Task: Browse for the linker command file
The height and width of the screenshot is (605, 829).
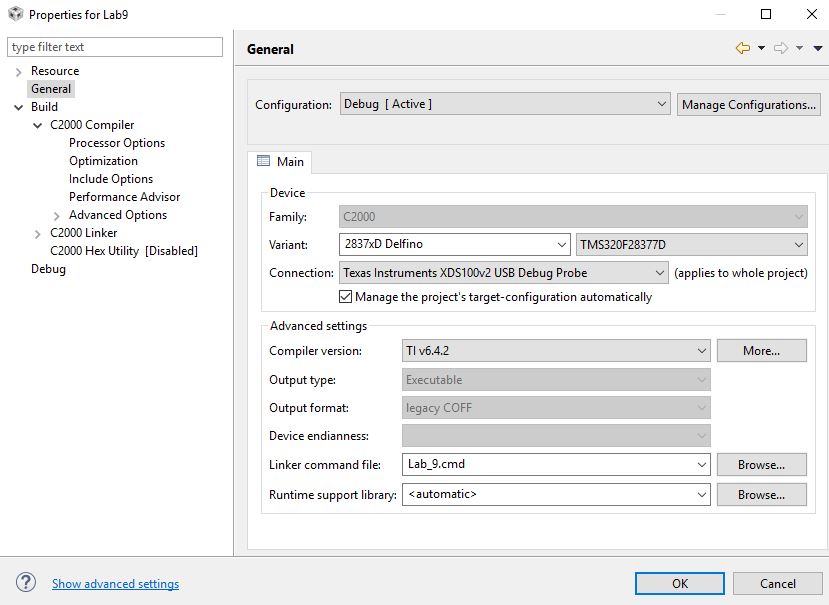Action: click(x=761, y=465)
